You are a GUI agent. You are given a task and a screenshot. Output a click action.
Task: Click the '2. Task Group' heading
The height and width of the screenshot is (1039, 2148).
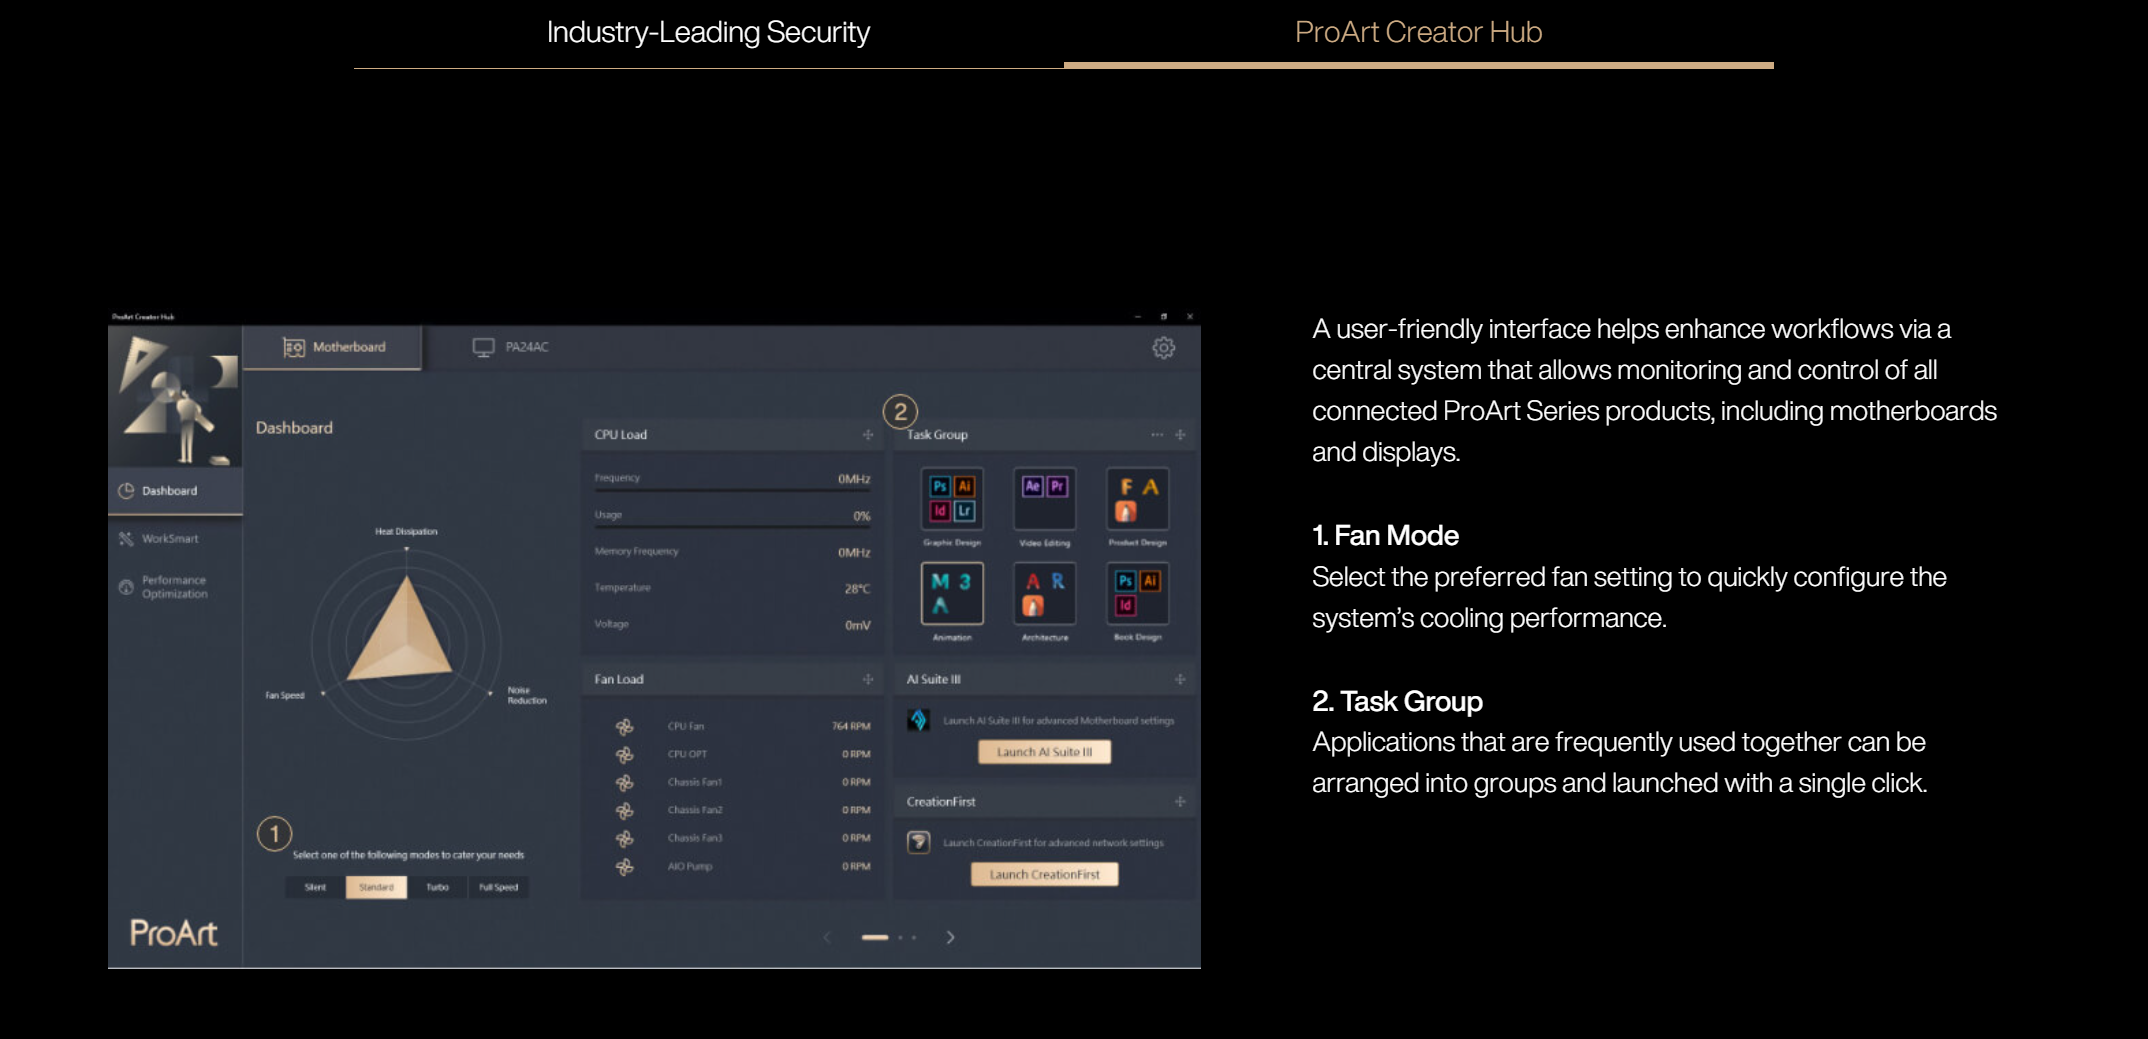(1397, 702)
